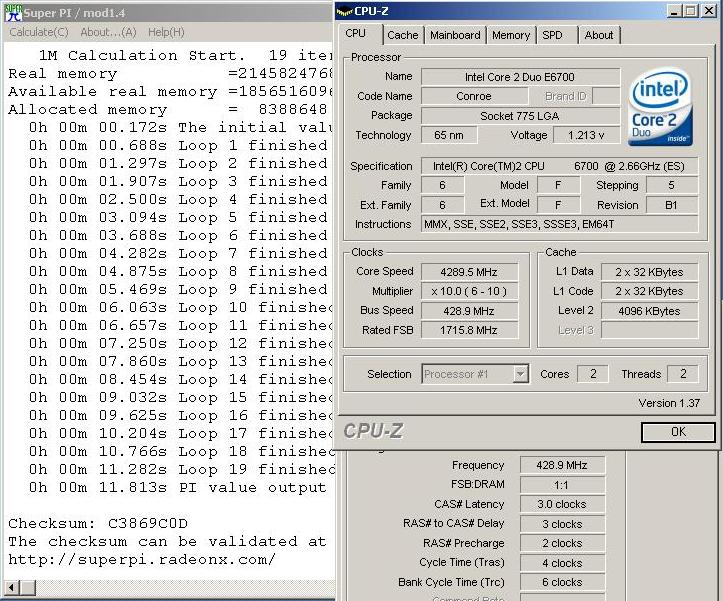Click the Core Speed value '4289.5 MHz'

point(469,272)
